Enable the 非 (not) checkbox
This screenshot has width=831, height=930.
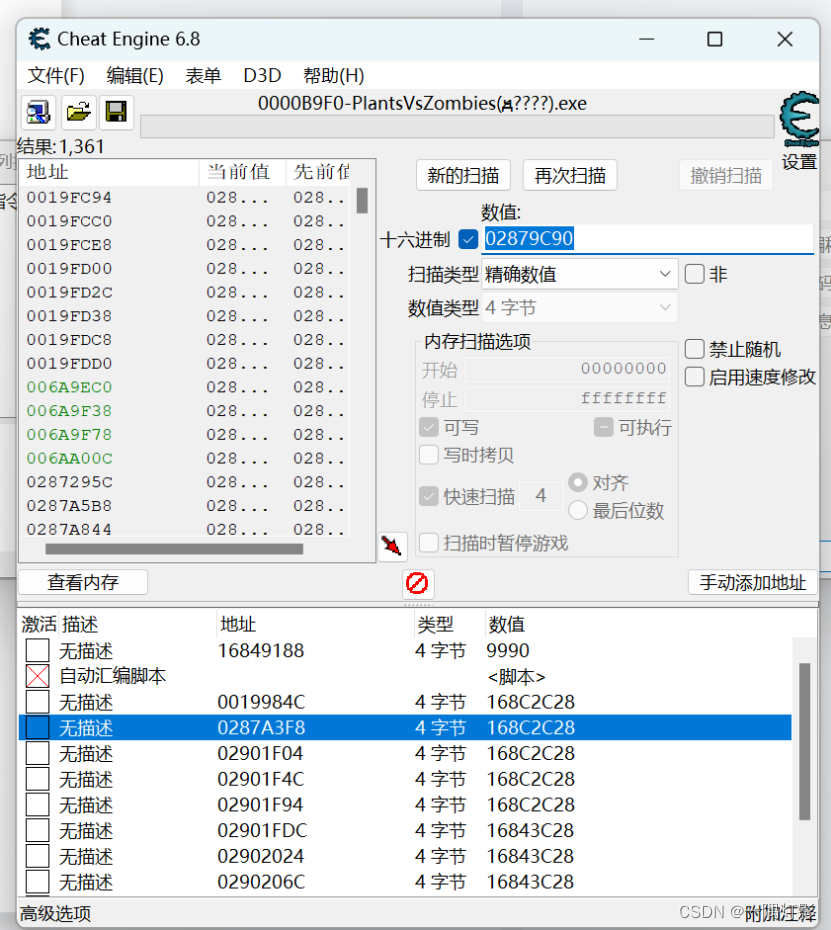point(695,274)
